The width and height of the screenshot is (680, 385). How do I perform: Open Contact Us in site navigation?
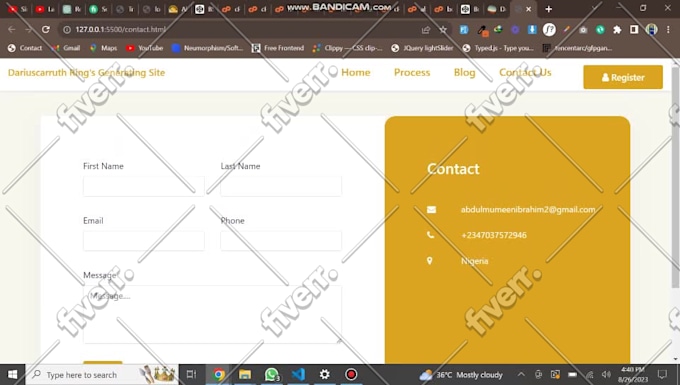525,72
